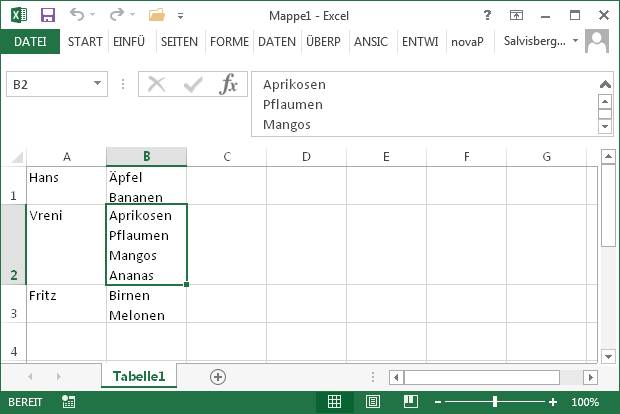Click cell A3 containing Fritz
Image resolution: width=620 pixels, height=414 pixels.
(66, 304)
